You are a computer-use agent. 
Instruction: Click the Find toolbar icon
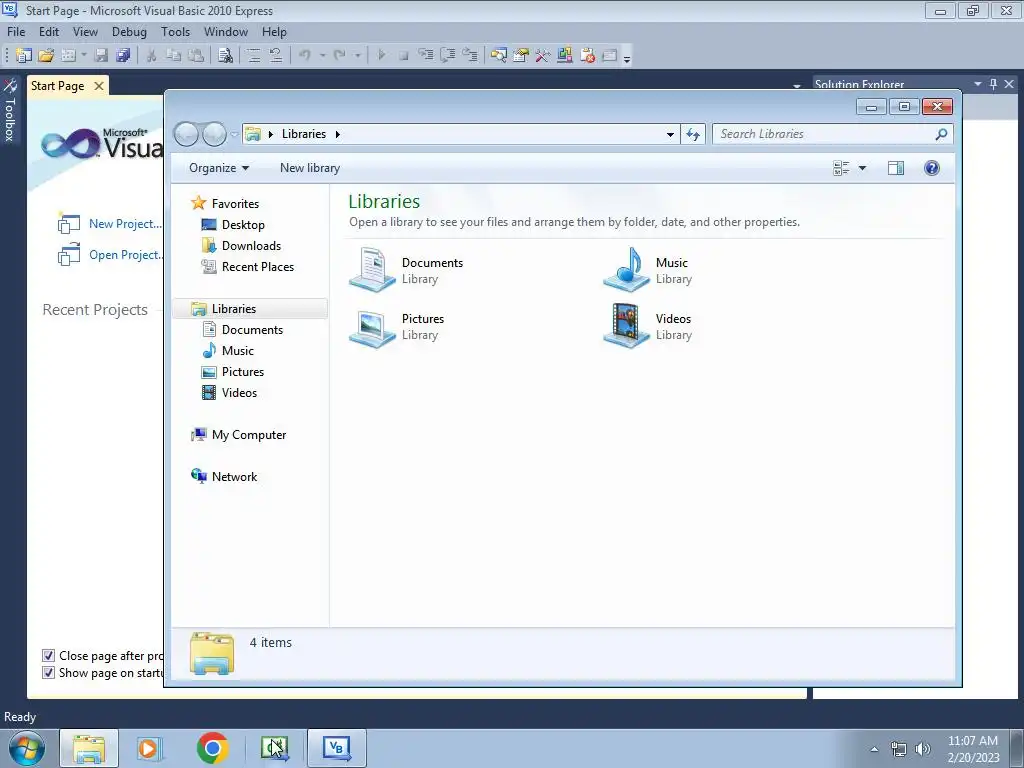pos(225,56)
